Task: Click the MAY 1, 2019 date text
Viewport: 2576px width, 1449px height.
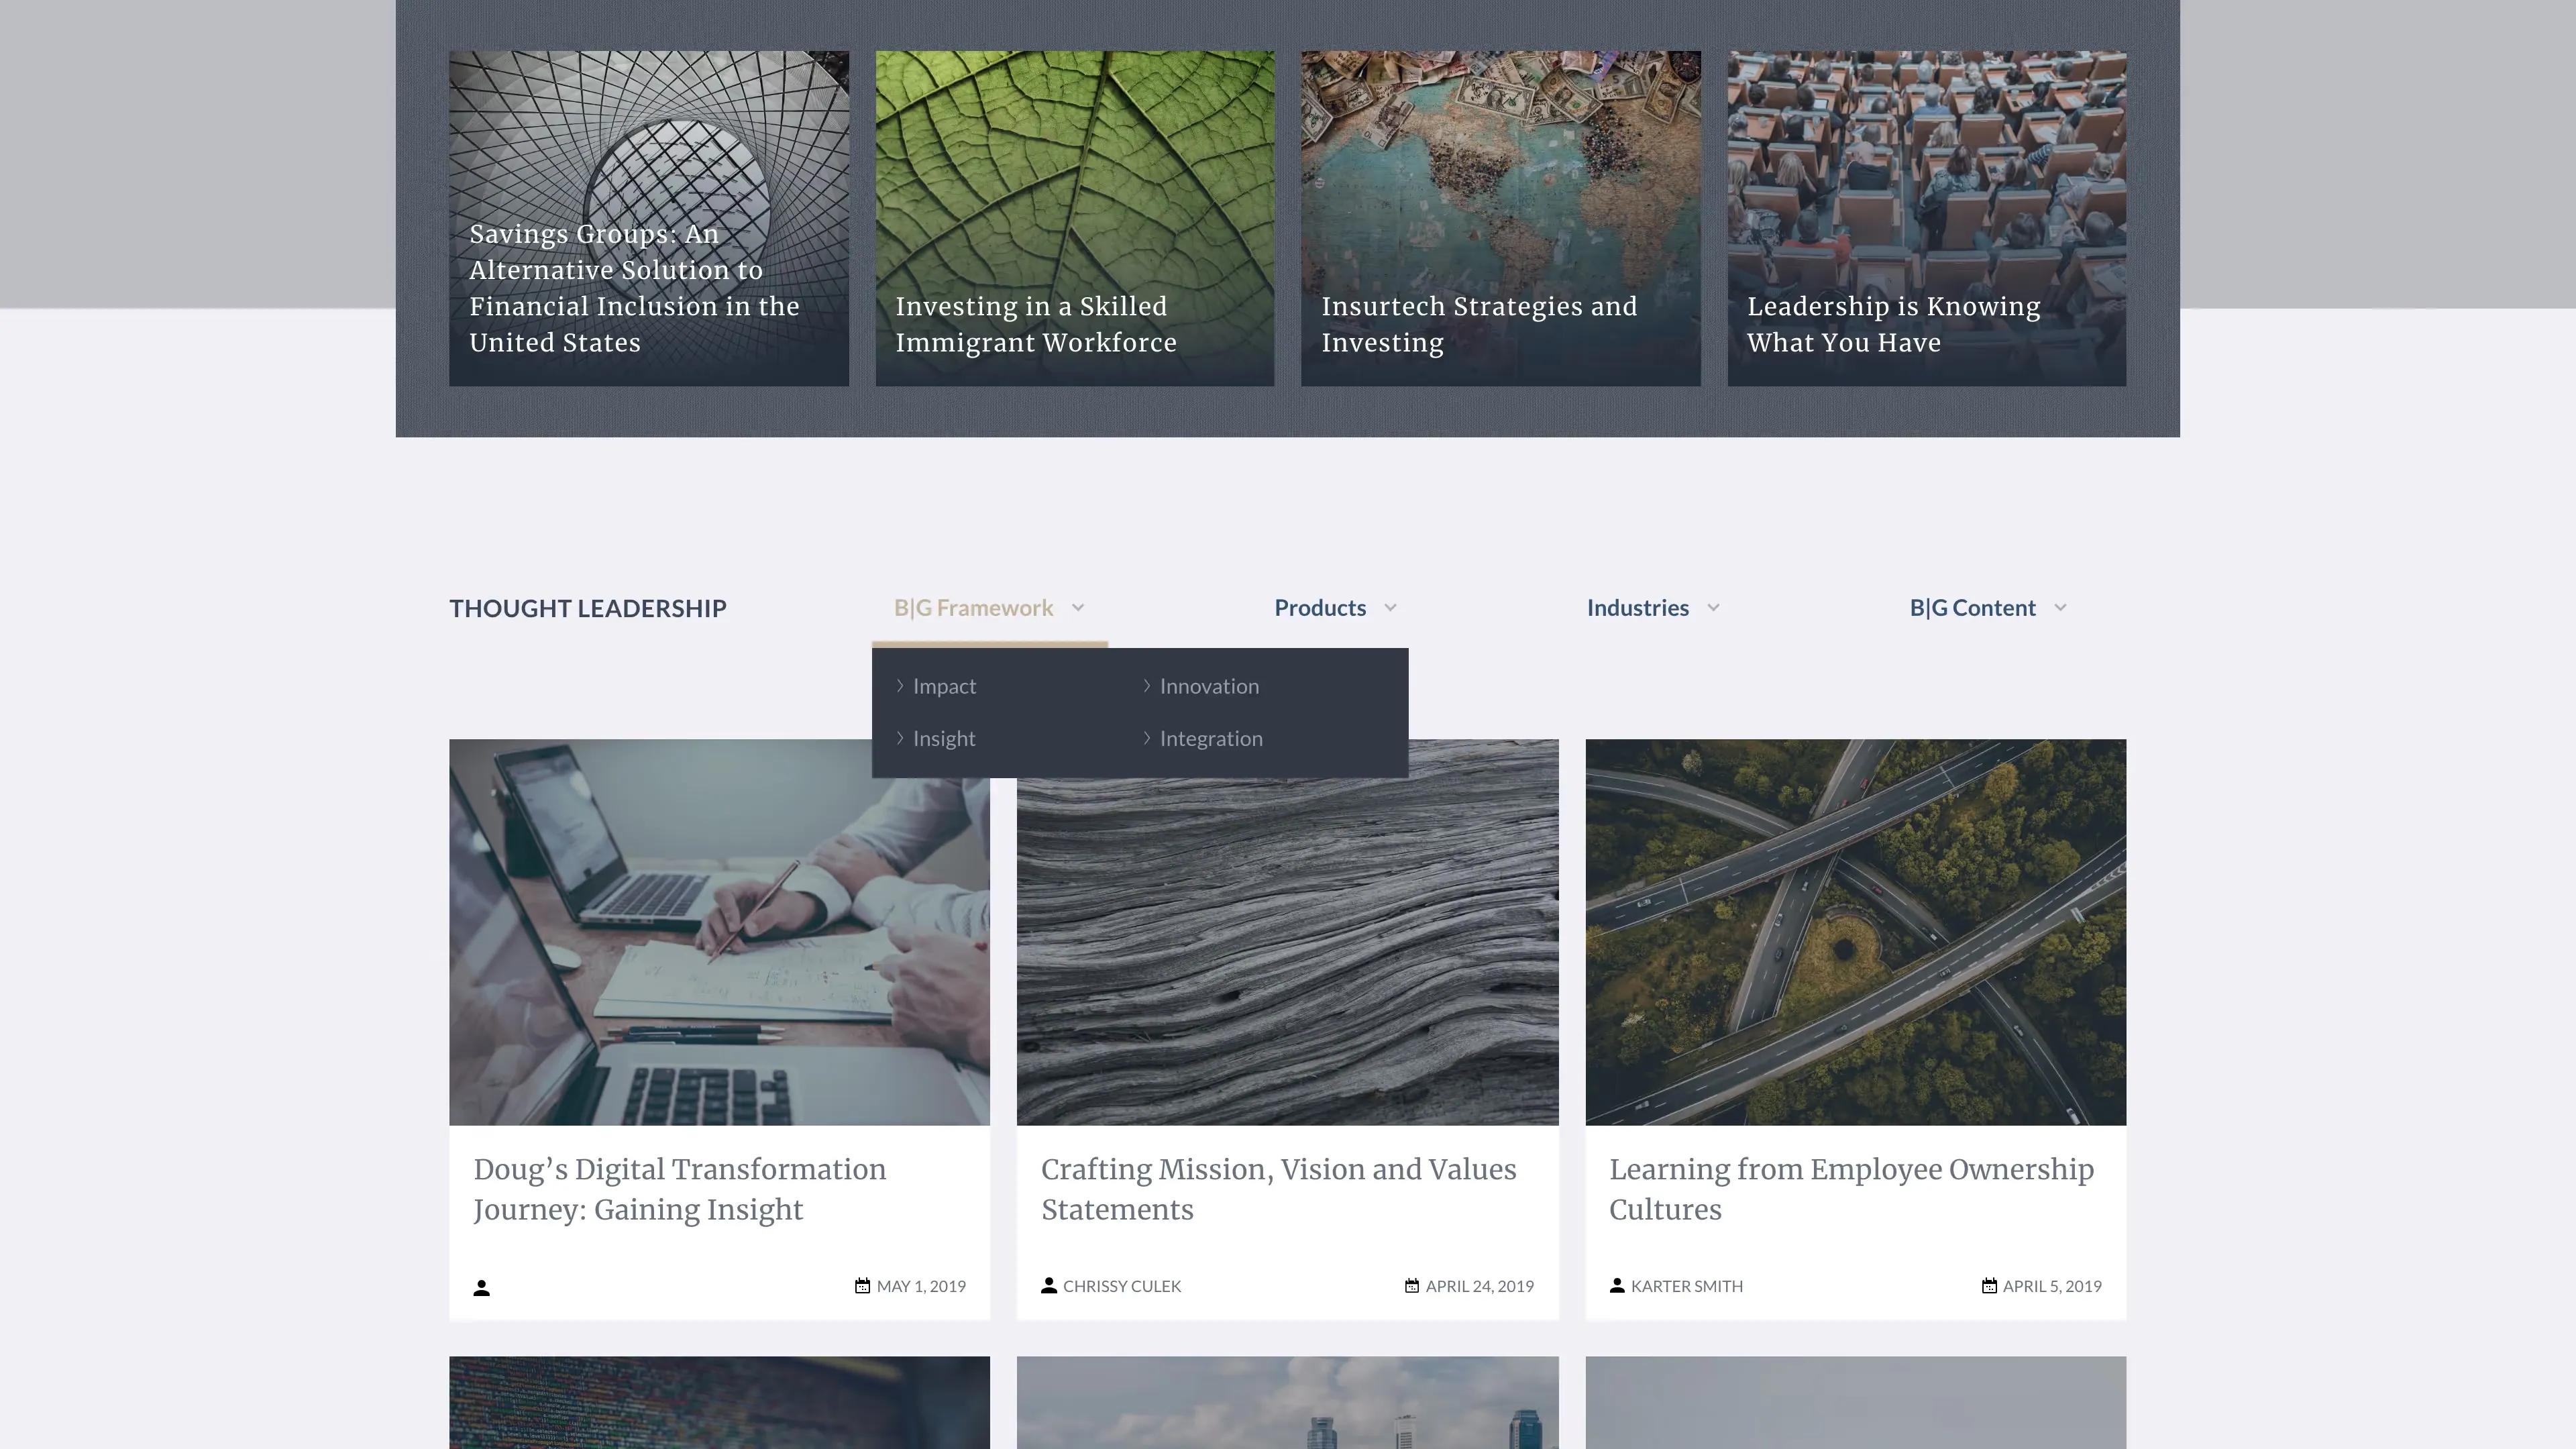Action: (x=921, y=1286)
